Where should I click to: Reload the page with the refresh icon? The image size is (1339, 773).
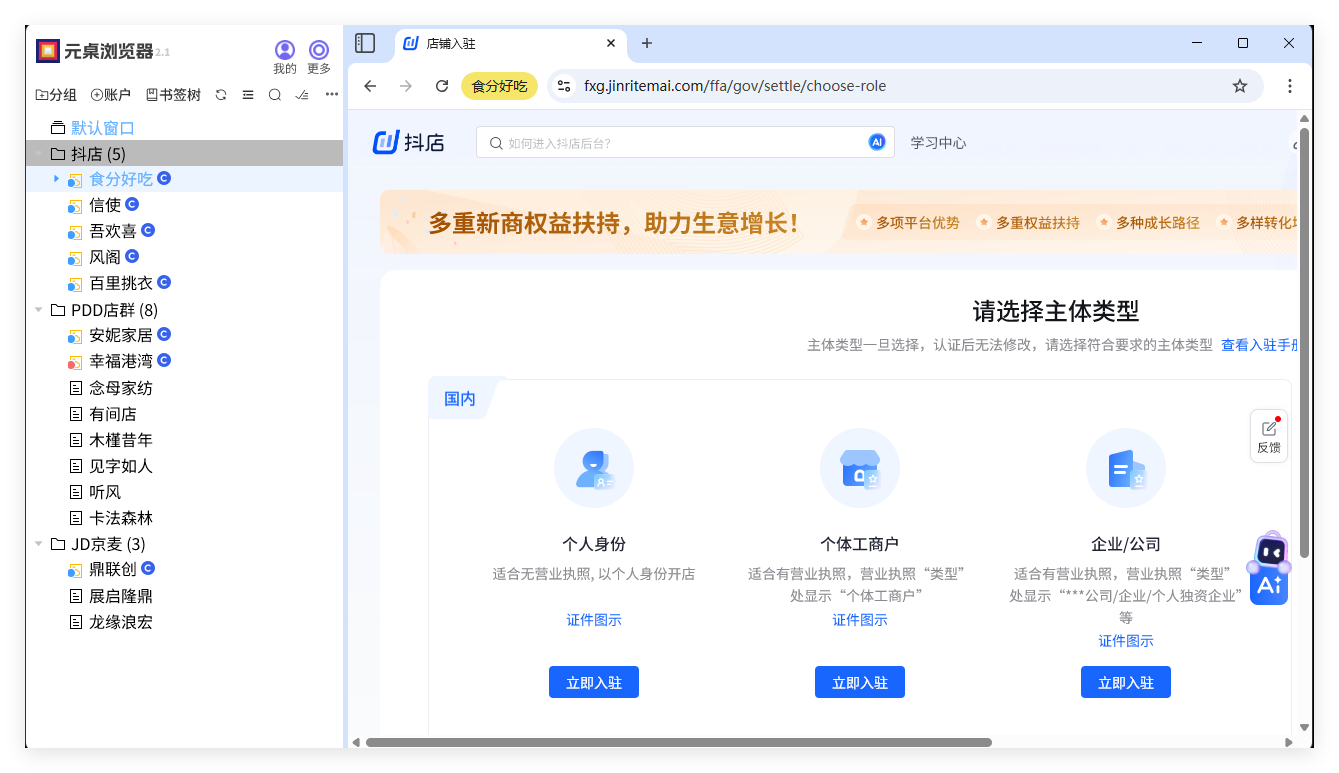click(x=442, y=86)
